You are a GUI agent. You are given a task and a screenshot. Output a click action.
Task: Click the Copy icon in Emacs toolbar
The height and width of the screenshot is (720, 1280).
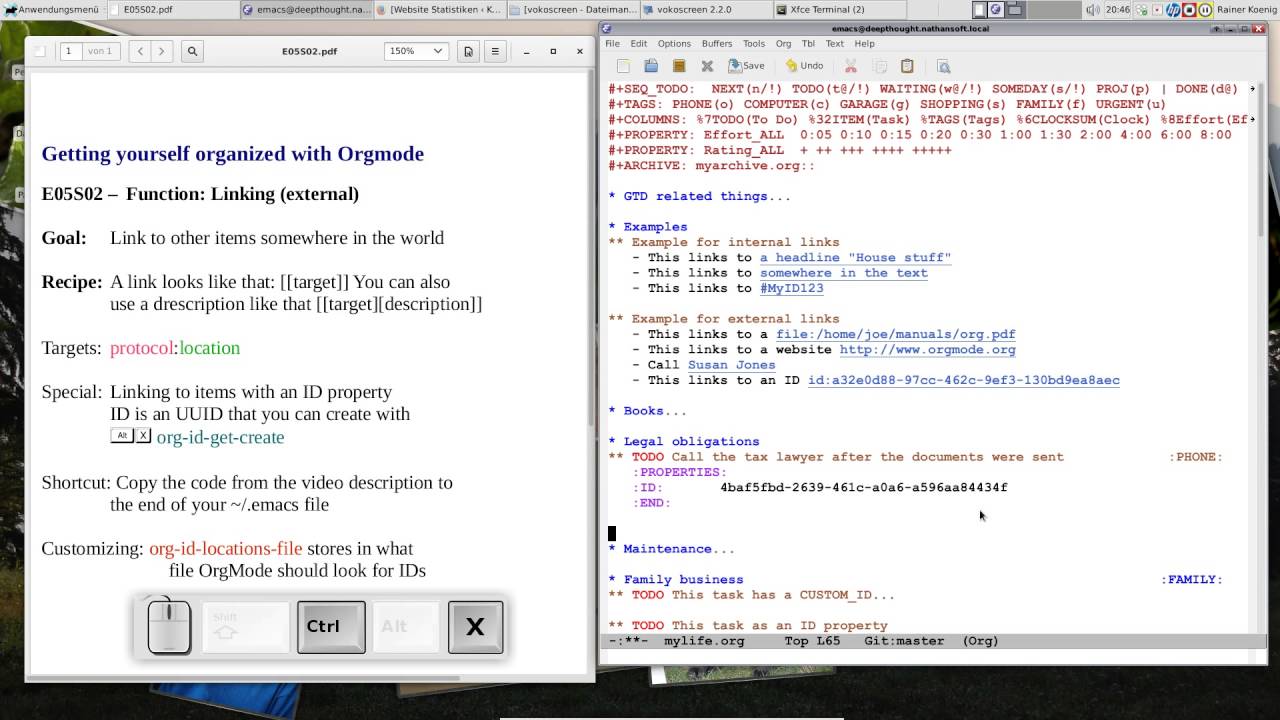(880, 66)
